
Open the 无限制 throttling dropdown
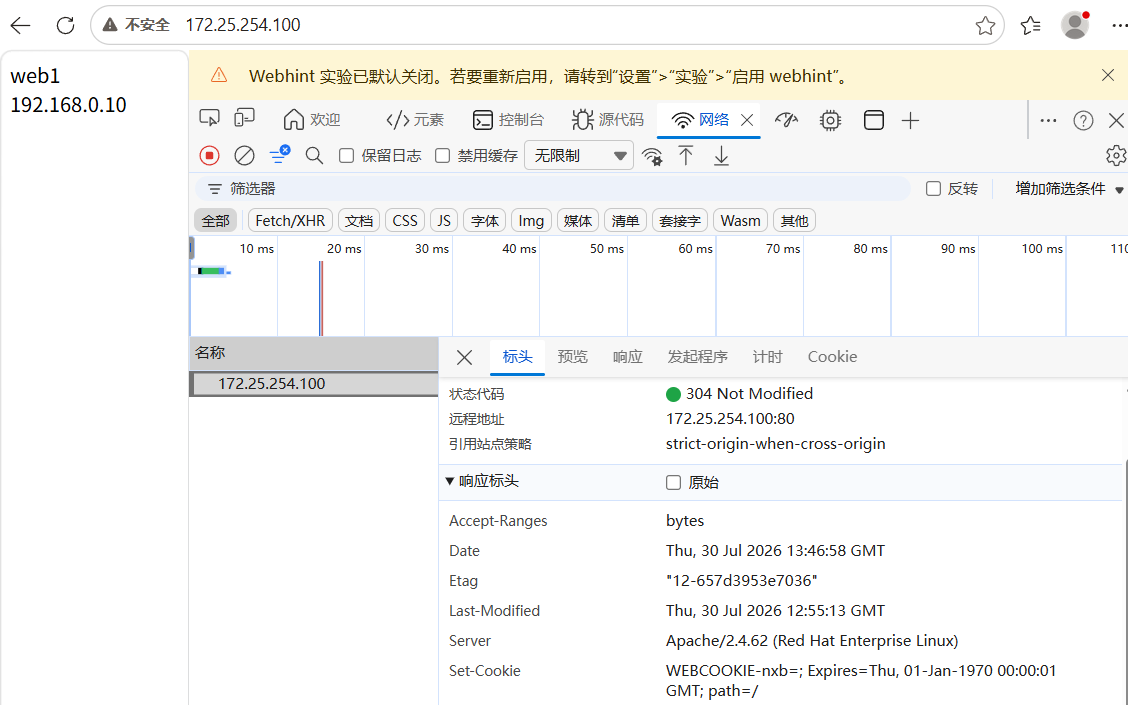579,155
